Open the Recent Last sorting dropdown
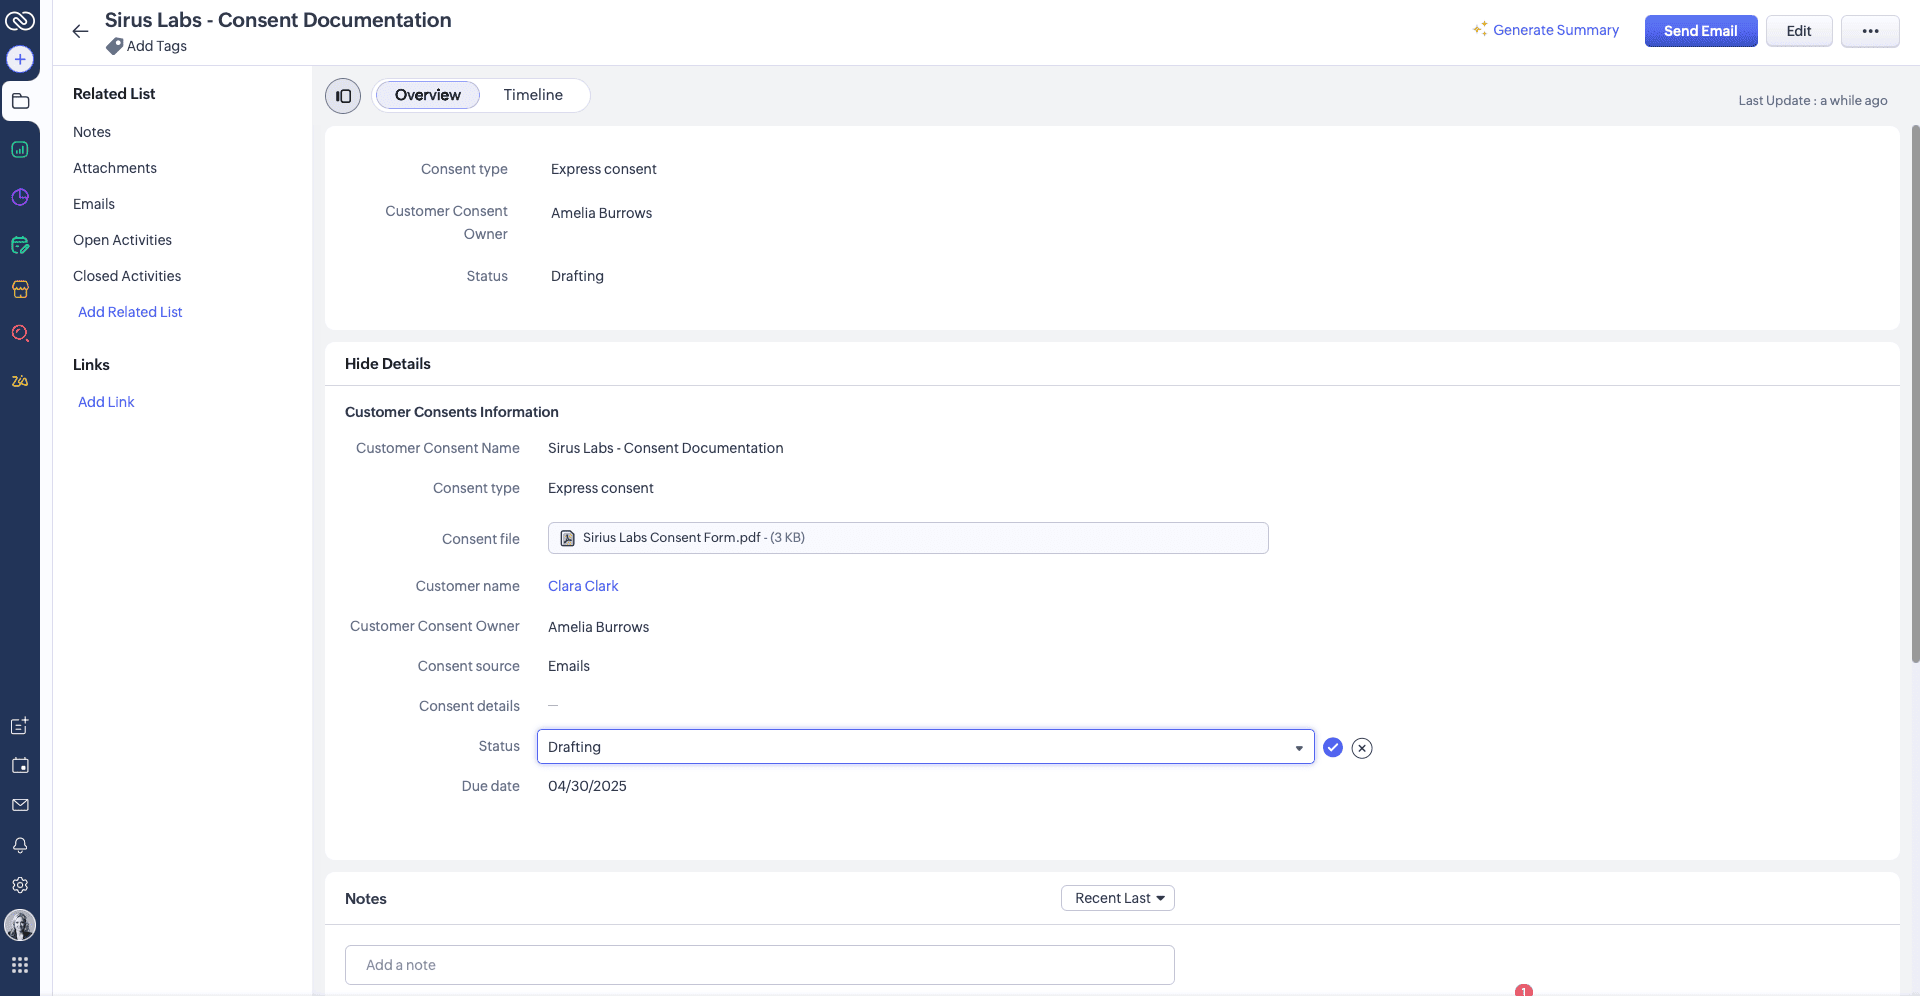This screenshot has height=996, width=1920. (x=1117, y=898)
